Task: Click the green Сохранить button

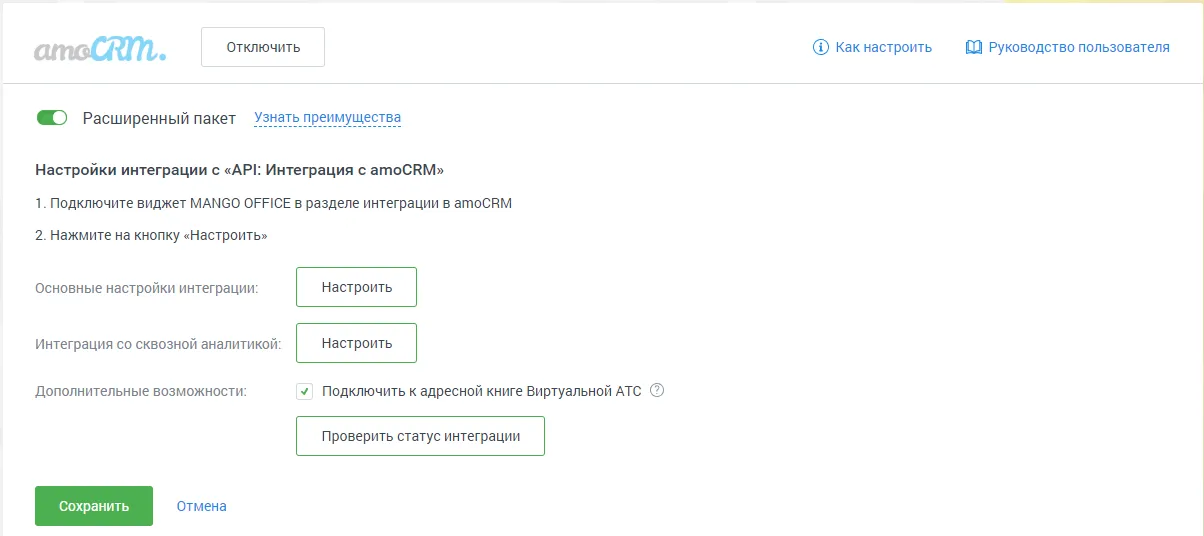Action: (94, 506)
